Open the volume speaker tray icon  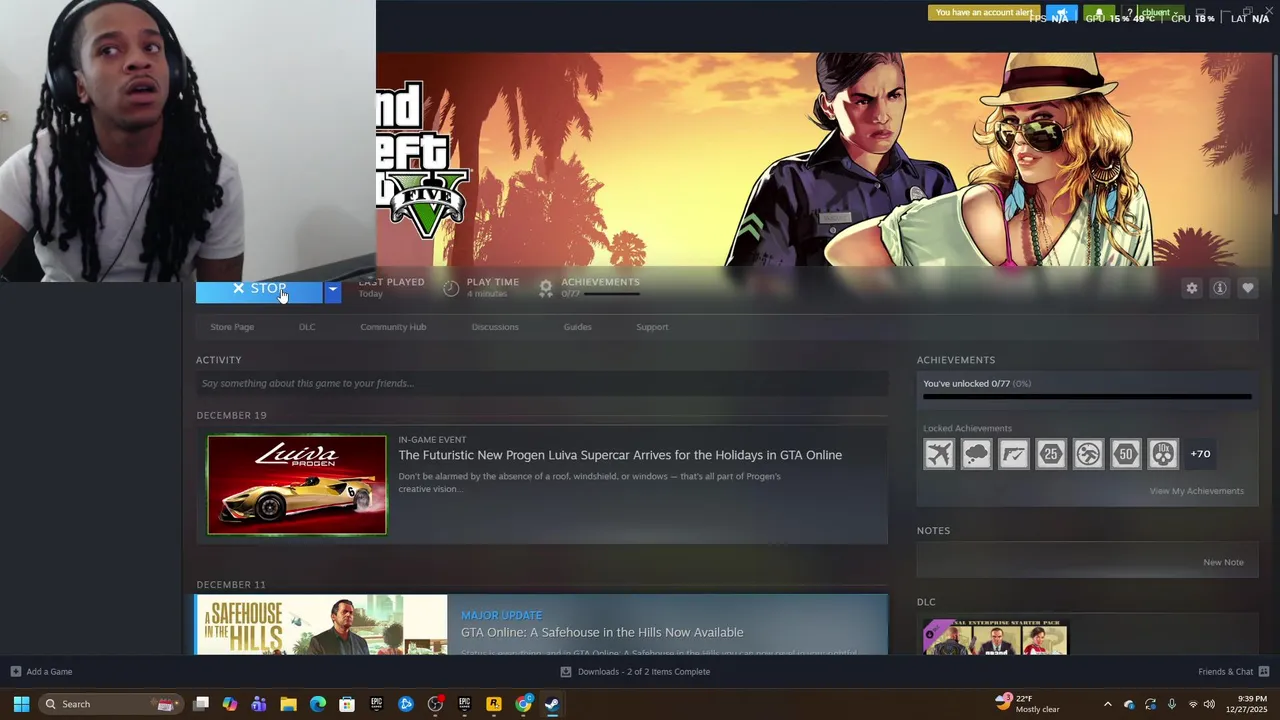tap(1210, 704)
